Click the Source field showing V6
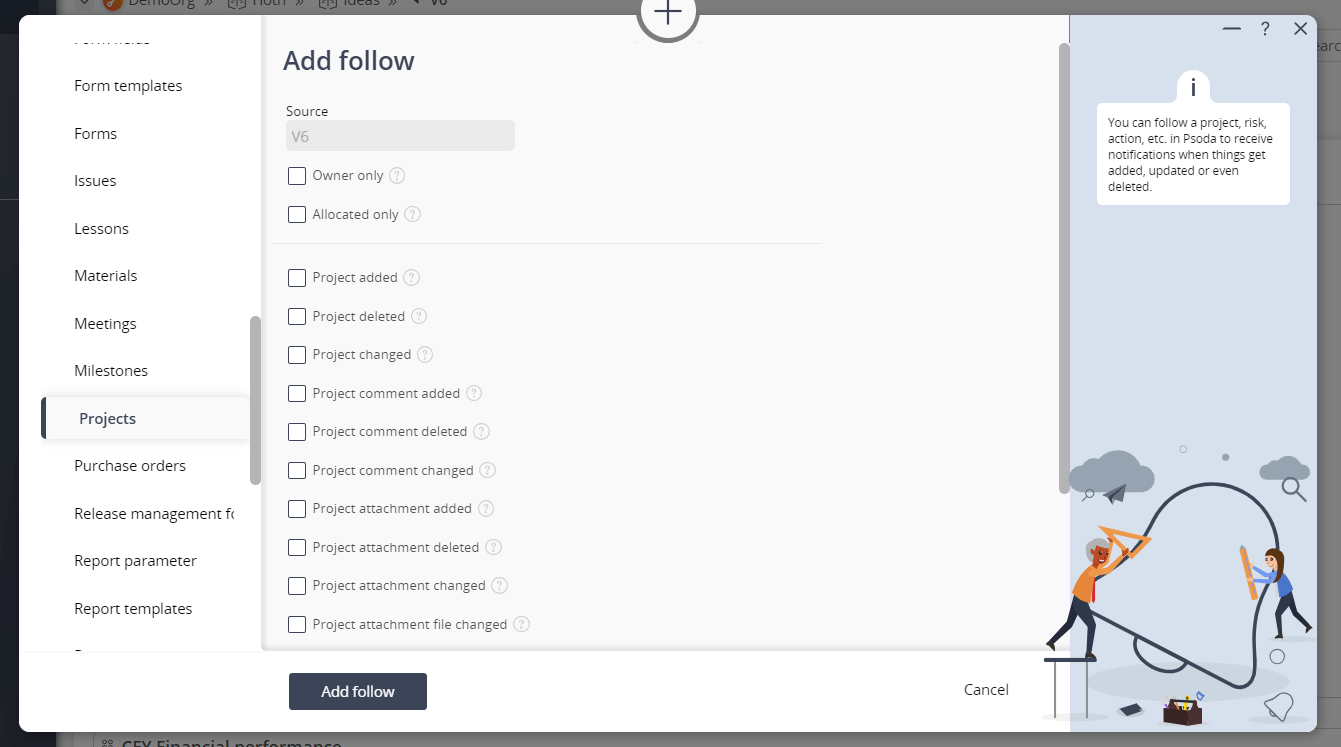 coord(400,136)
